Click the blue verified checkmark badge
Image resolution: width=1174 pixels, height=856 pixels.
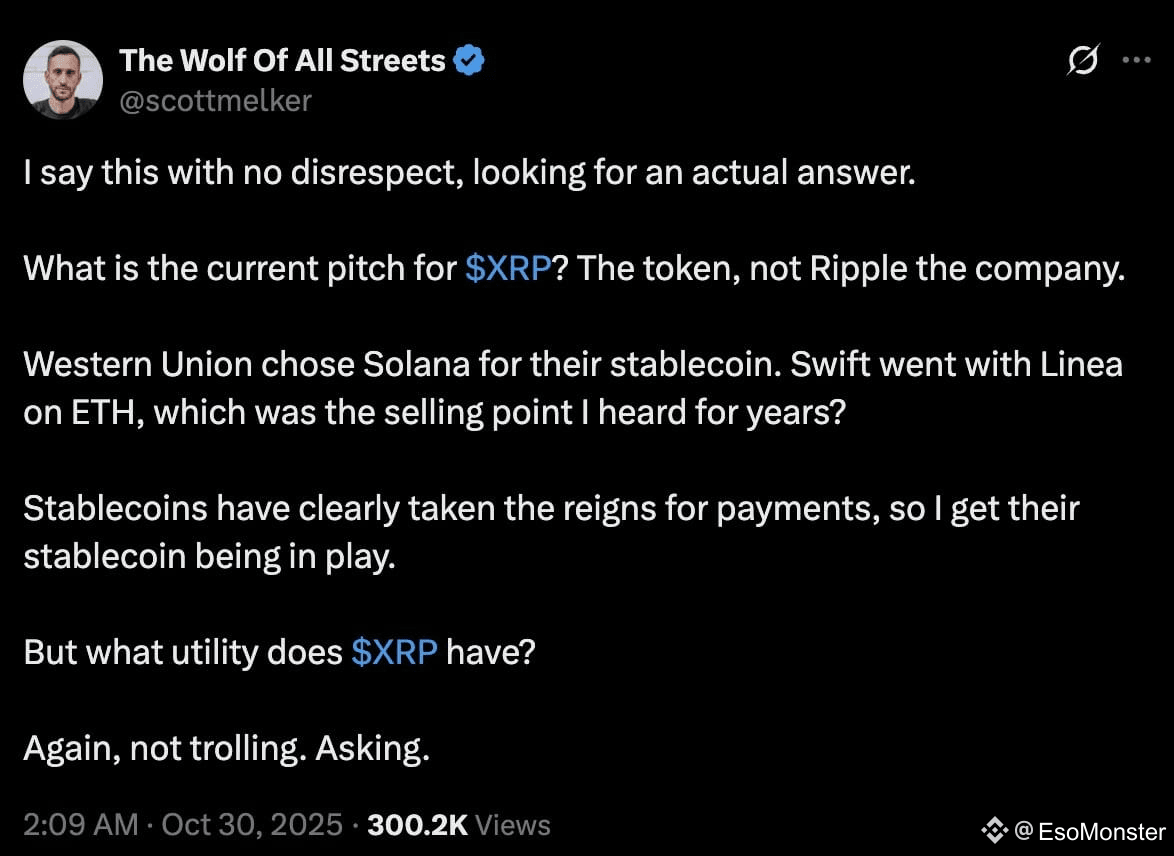(469, 60)
